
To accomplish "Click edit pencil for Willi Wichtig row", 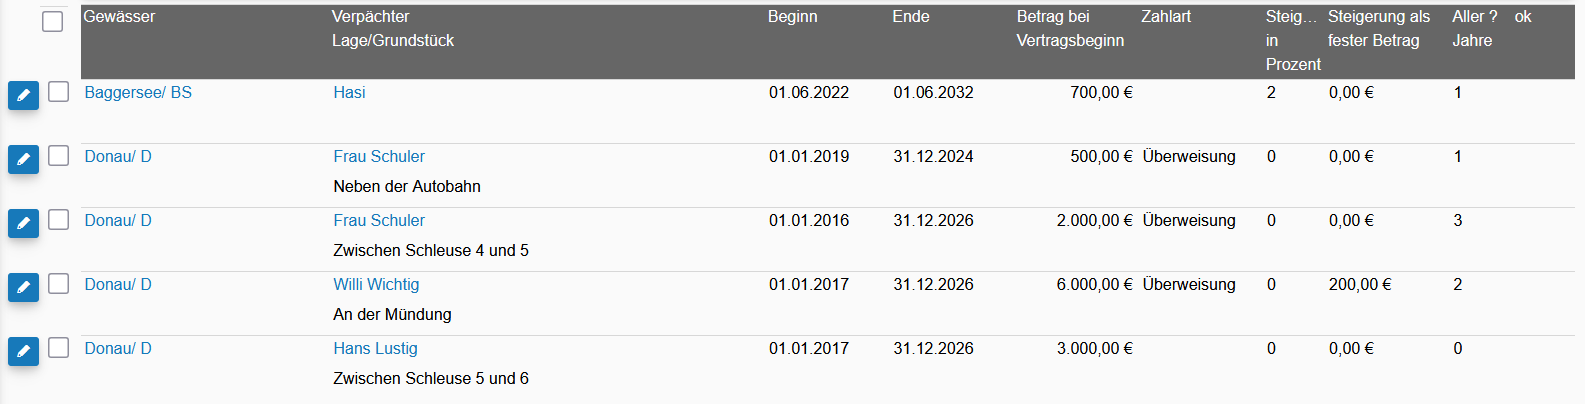I will [x=23, y=287].
